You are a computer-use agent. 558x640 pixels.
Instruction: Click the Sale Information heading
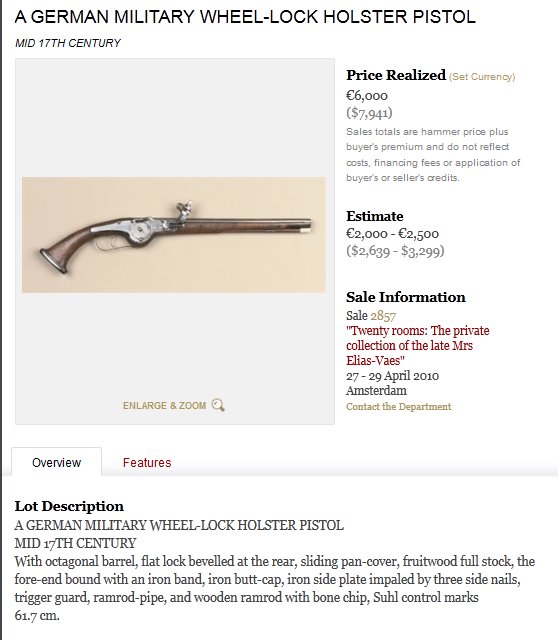406,297
